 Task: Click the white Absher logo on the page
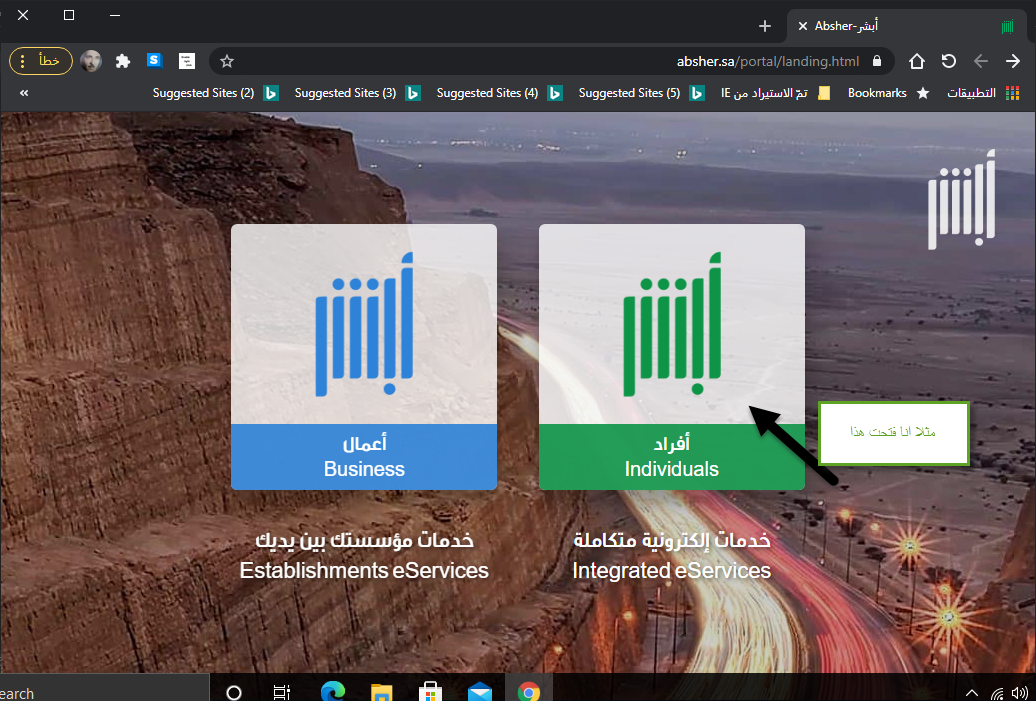coord(961,200)
